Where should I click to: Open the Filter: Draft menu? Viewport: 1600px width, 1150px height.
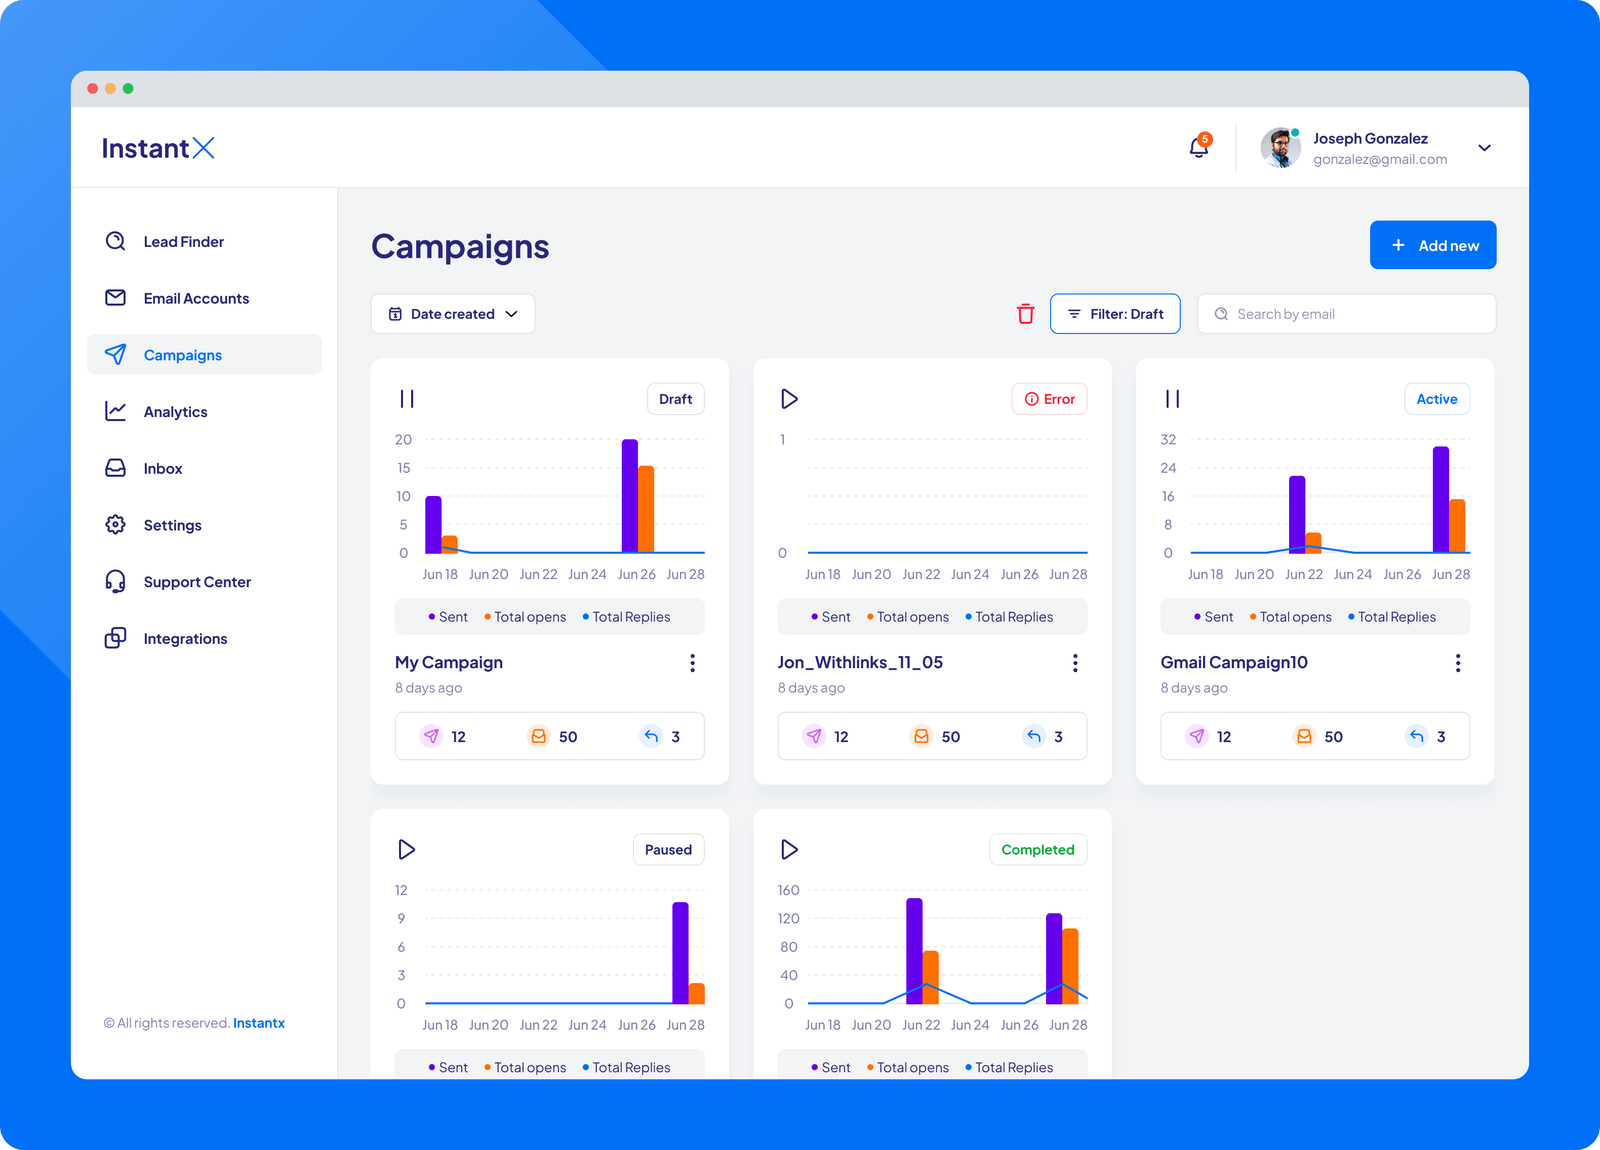click(x=1115, y=313)
